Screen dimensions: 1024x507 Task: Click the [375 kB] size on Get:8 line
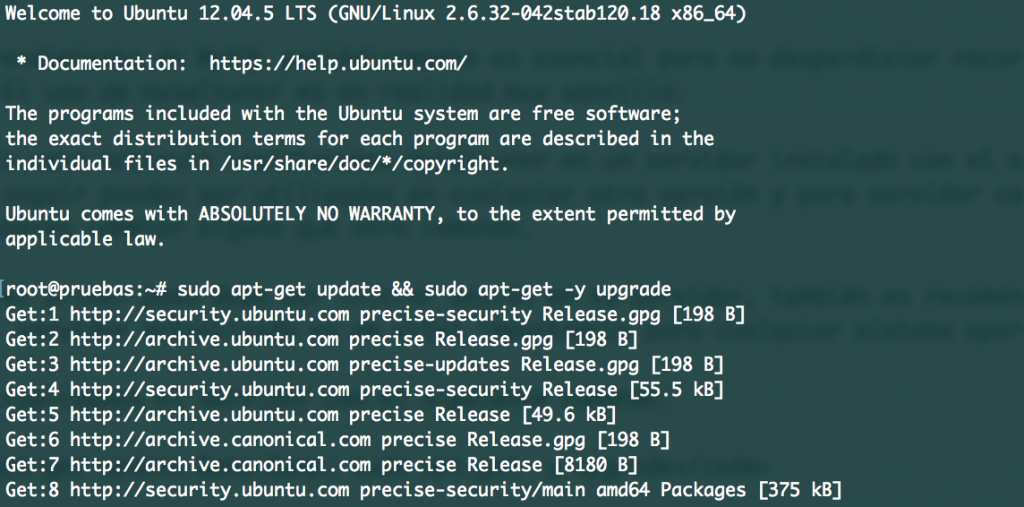pyautogui.click(x=801, y=490)
